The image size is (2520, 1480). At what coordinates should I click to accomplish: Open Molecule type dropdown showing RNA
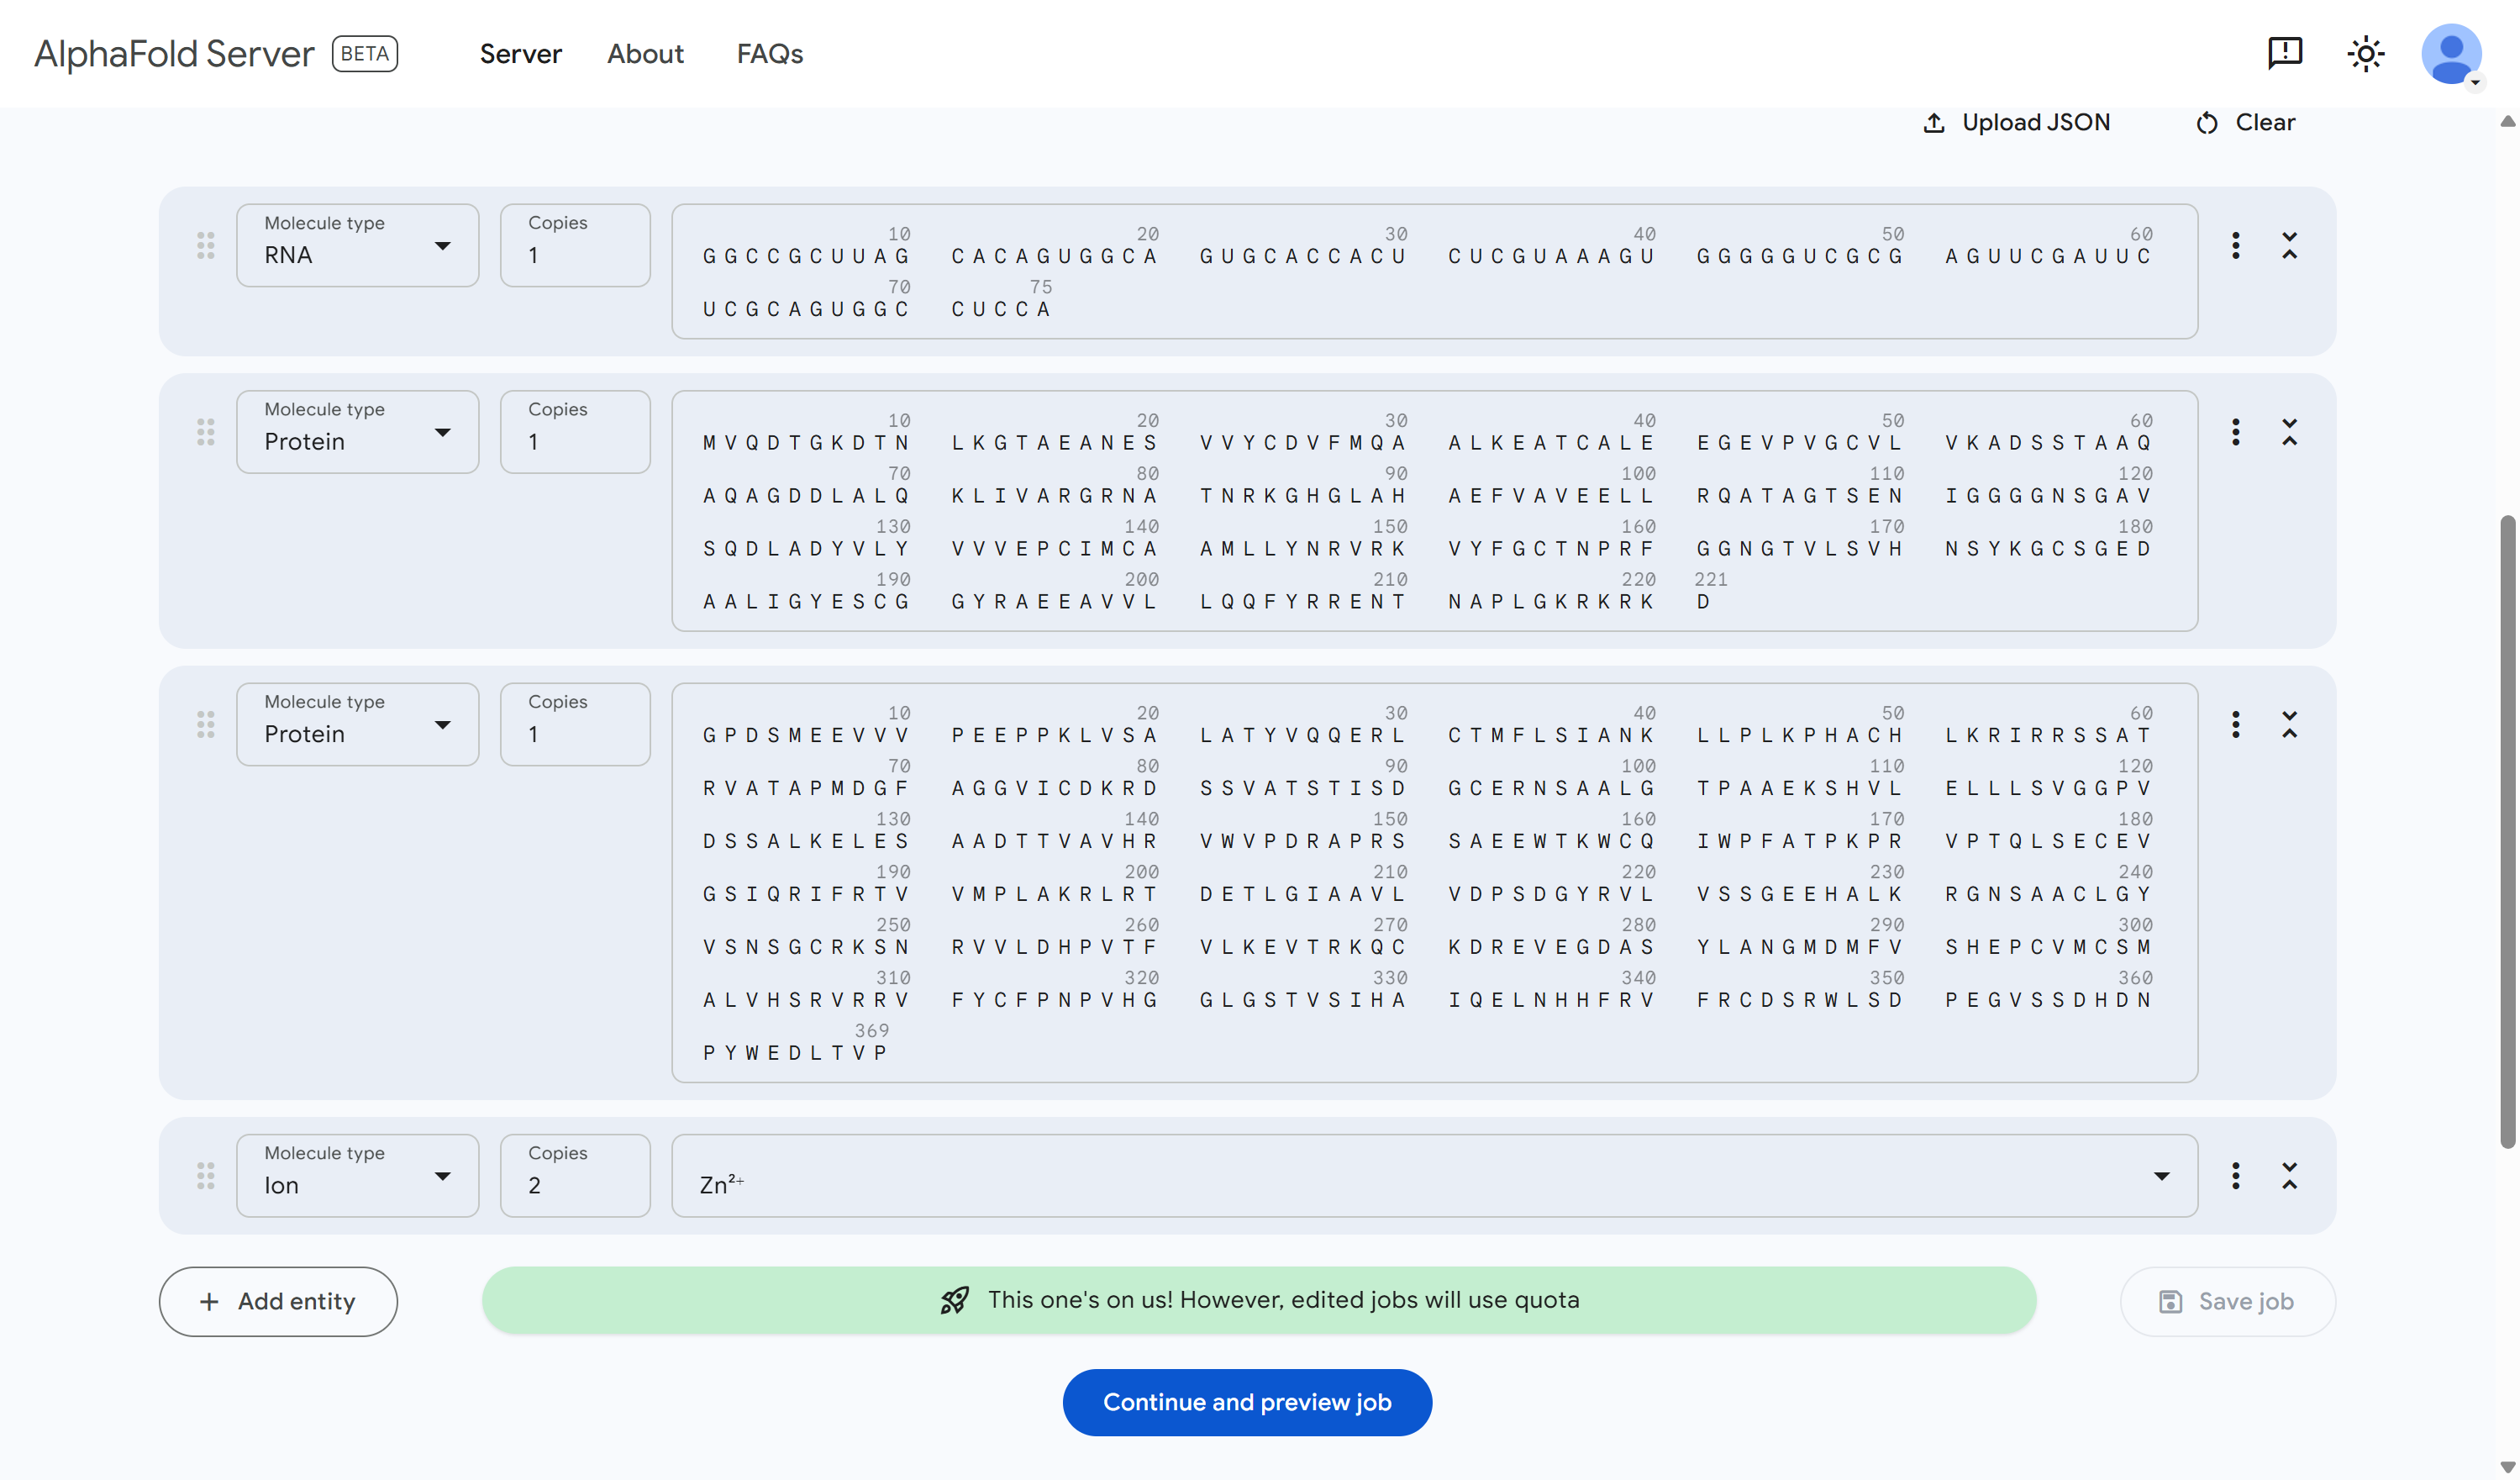coord(357,245)
